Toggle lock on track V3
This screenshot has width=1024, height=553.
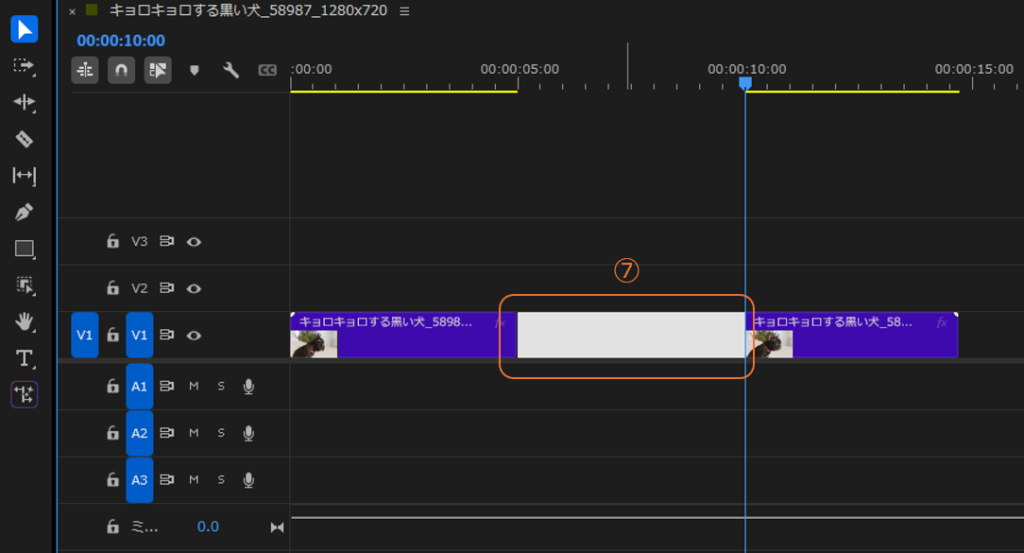[x=114, y=242]
